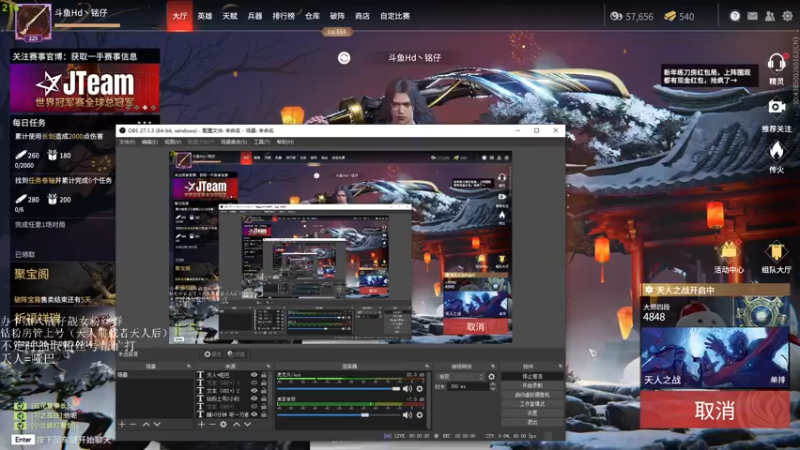Open 帮助(H) menu in OBS
Image resolution: width=800 pixels, height=450 pixels.
click(x=285, y=142)
